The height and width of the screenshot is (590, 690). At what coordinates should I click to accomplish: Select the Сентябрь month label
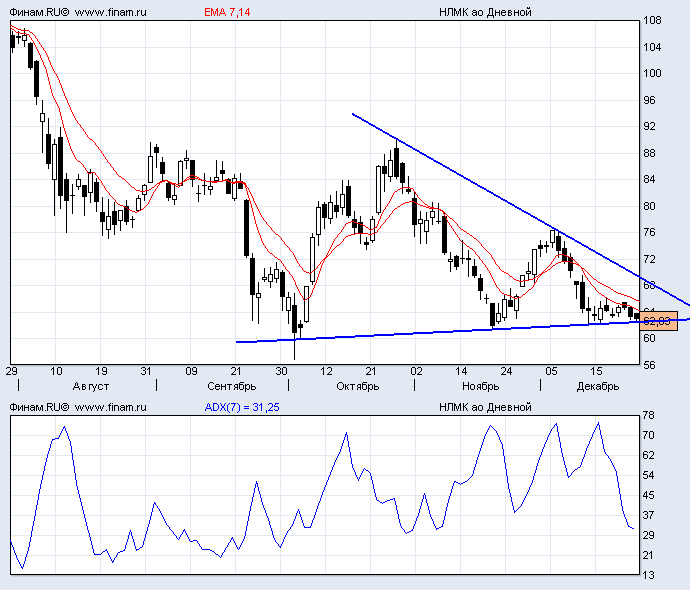pos(231,386)
